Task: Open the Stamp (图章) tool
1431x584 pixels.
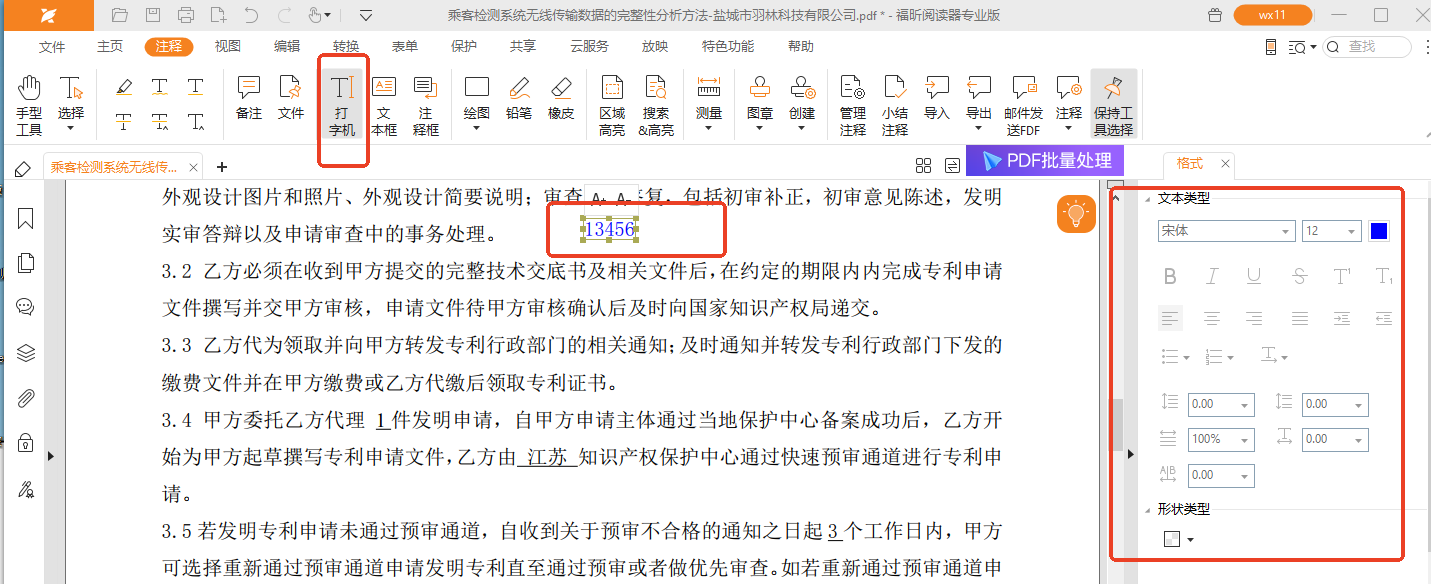Action: pyautogui.click(x=760, y=98)
